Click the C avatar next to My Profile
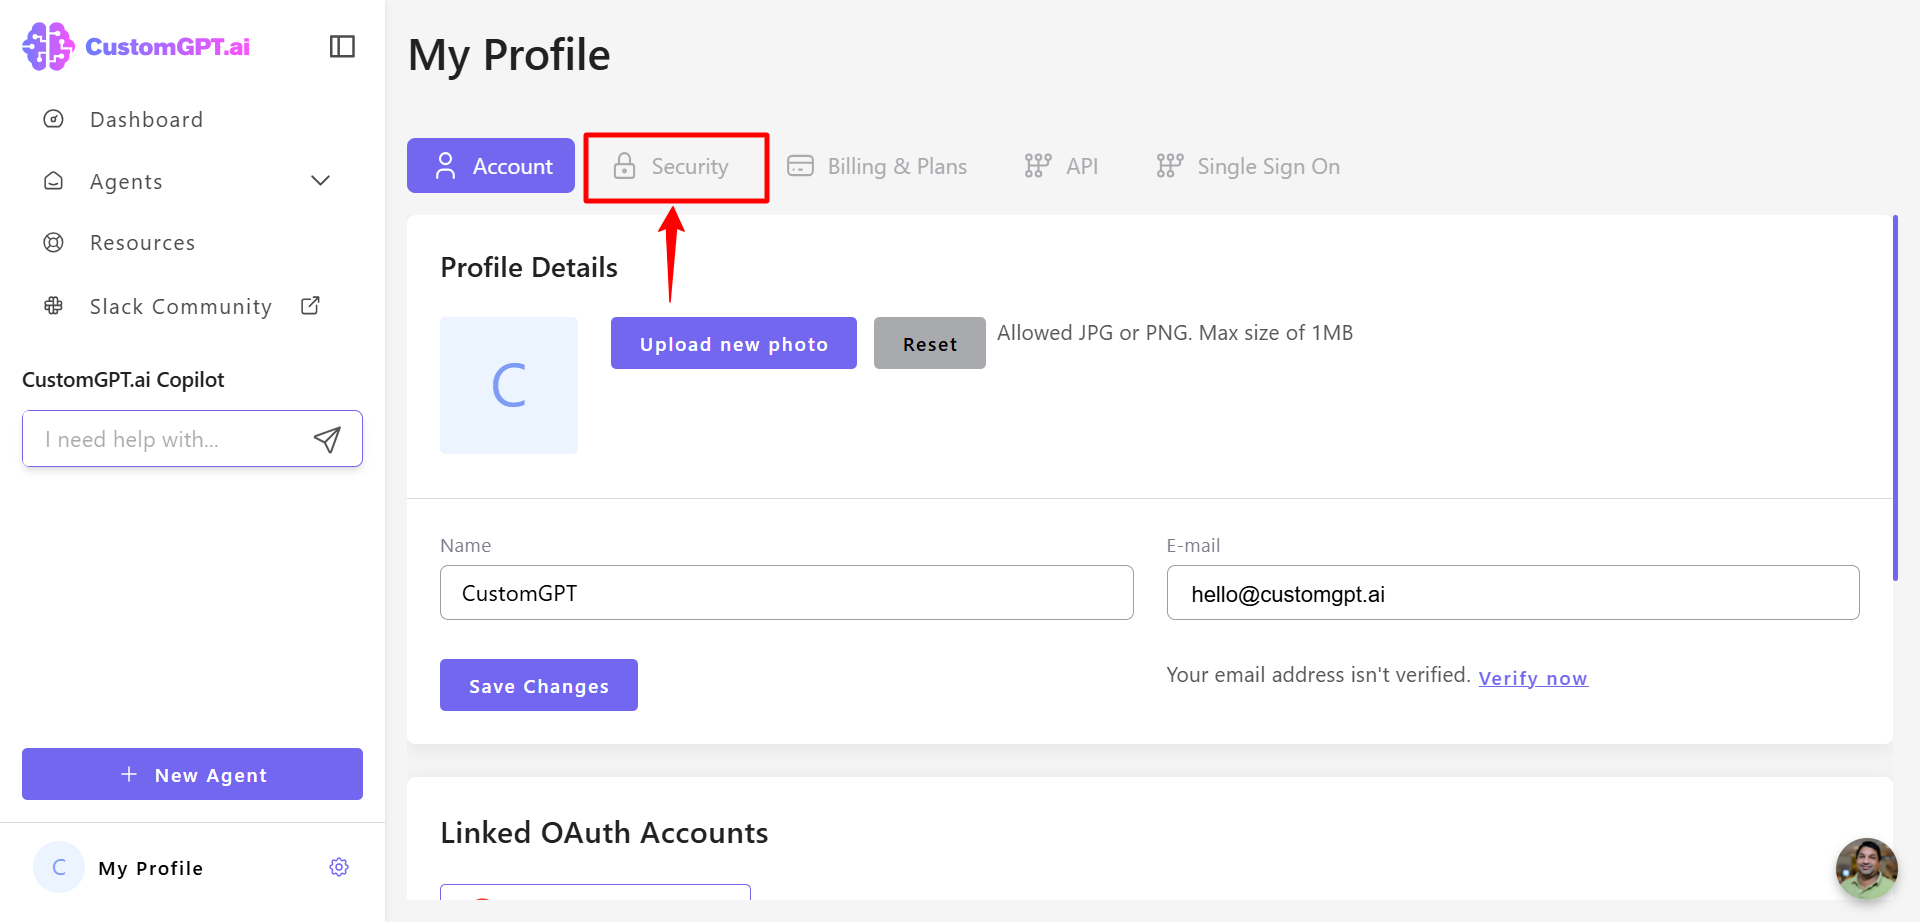The width and height of the screenshot is (1920, 922). (59, 867)
